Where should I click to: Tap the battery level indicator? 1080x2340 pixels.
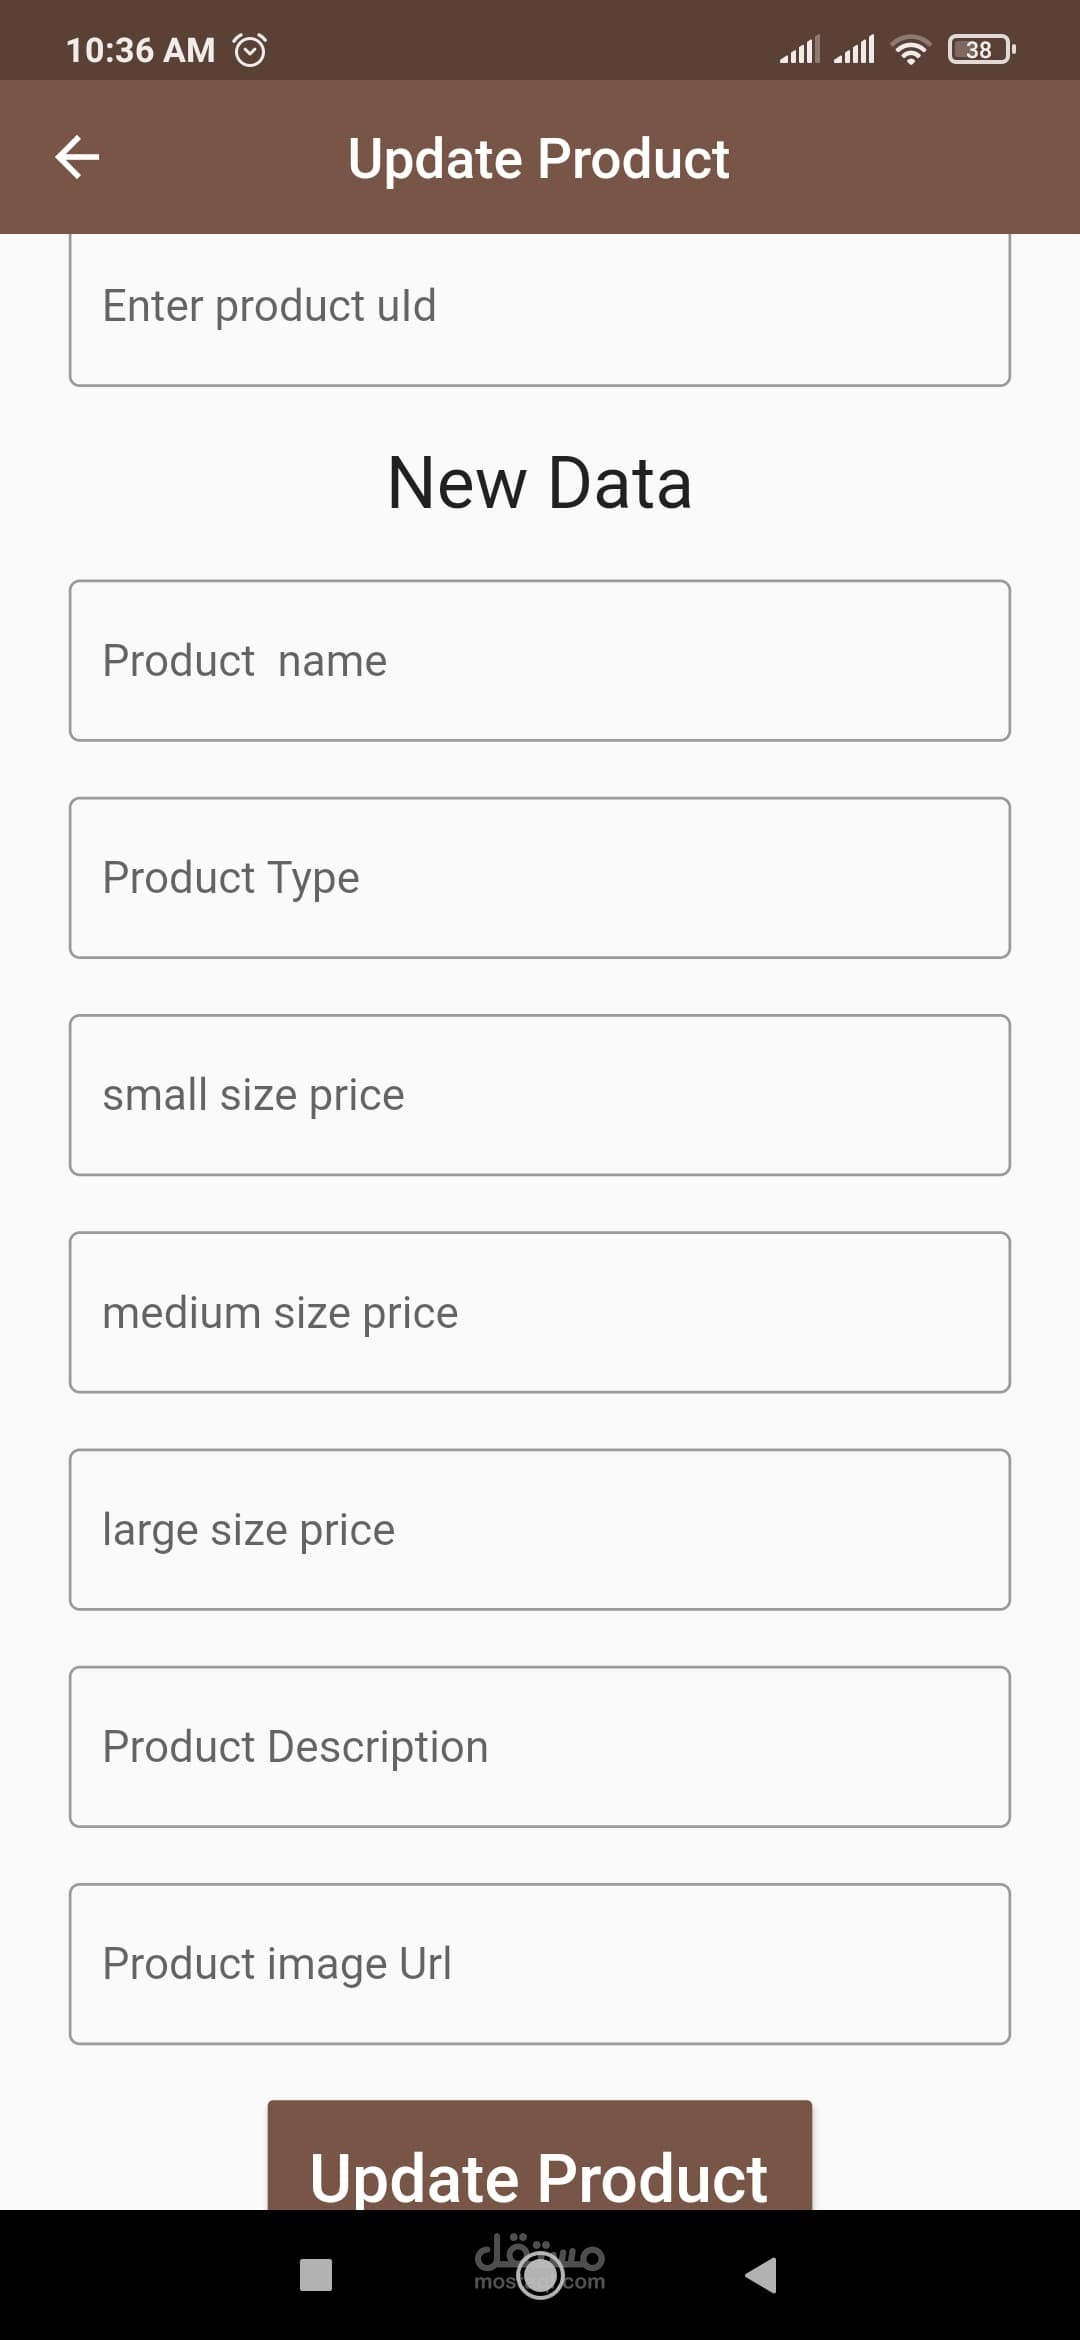[x=981, y=49]
